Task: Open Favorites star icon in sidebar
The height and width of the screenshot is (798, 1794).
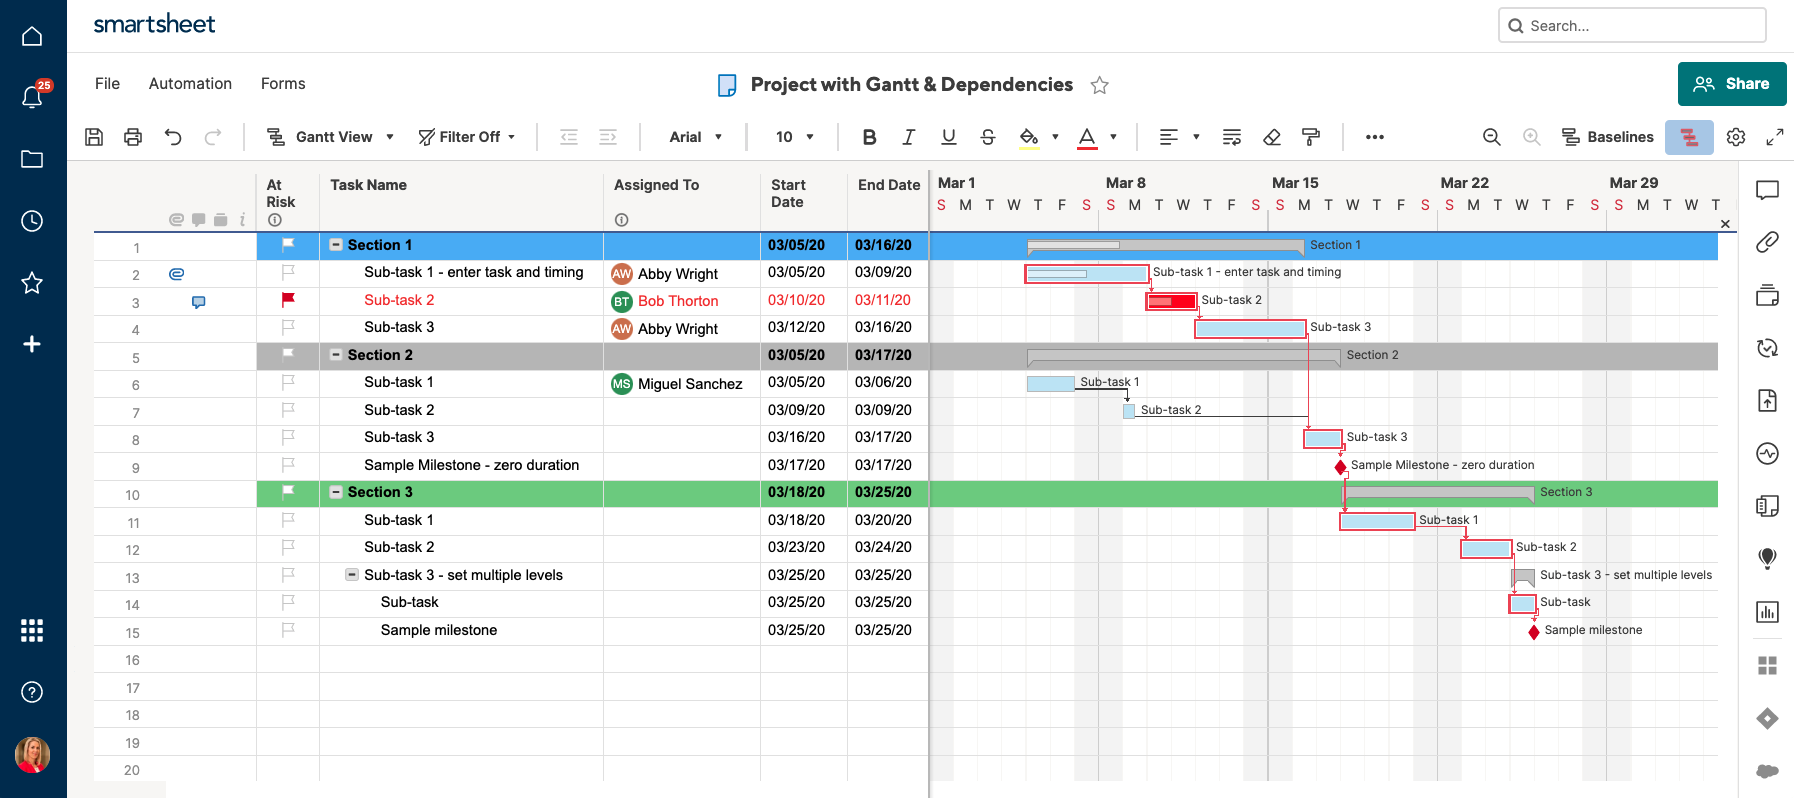Action: pyautogui.click(x=32, y=283)
